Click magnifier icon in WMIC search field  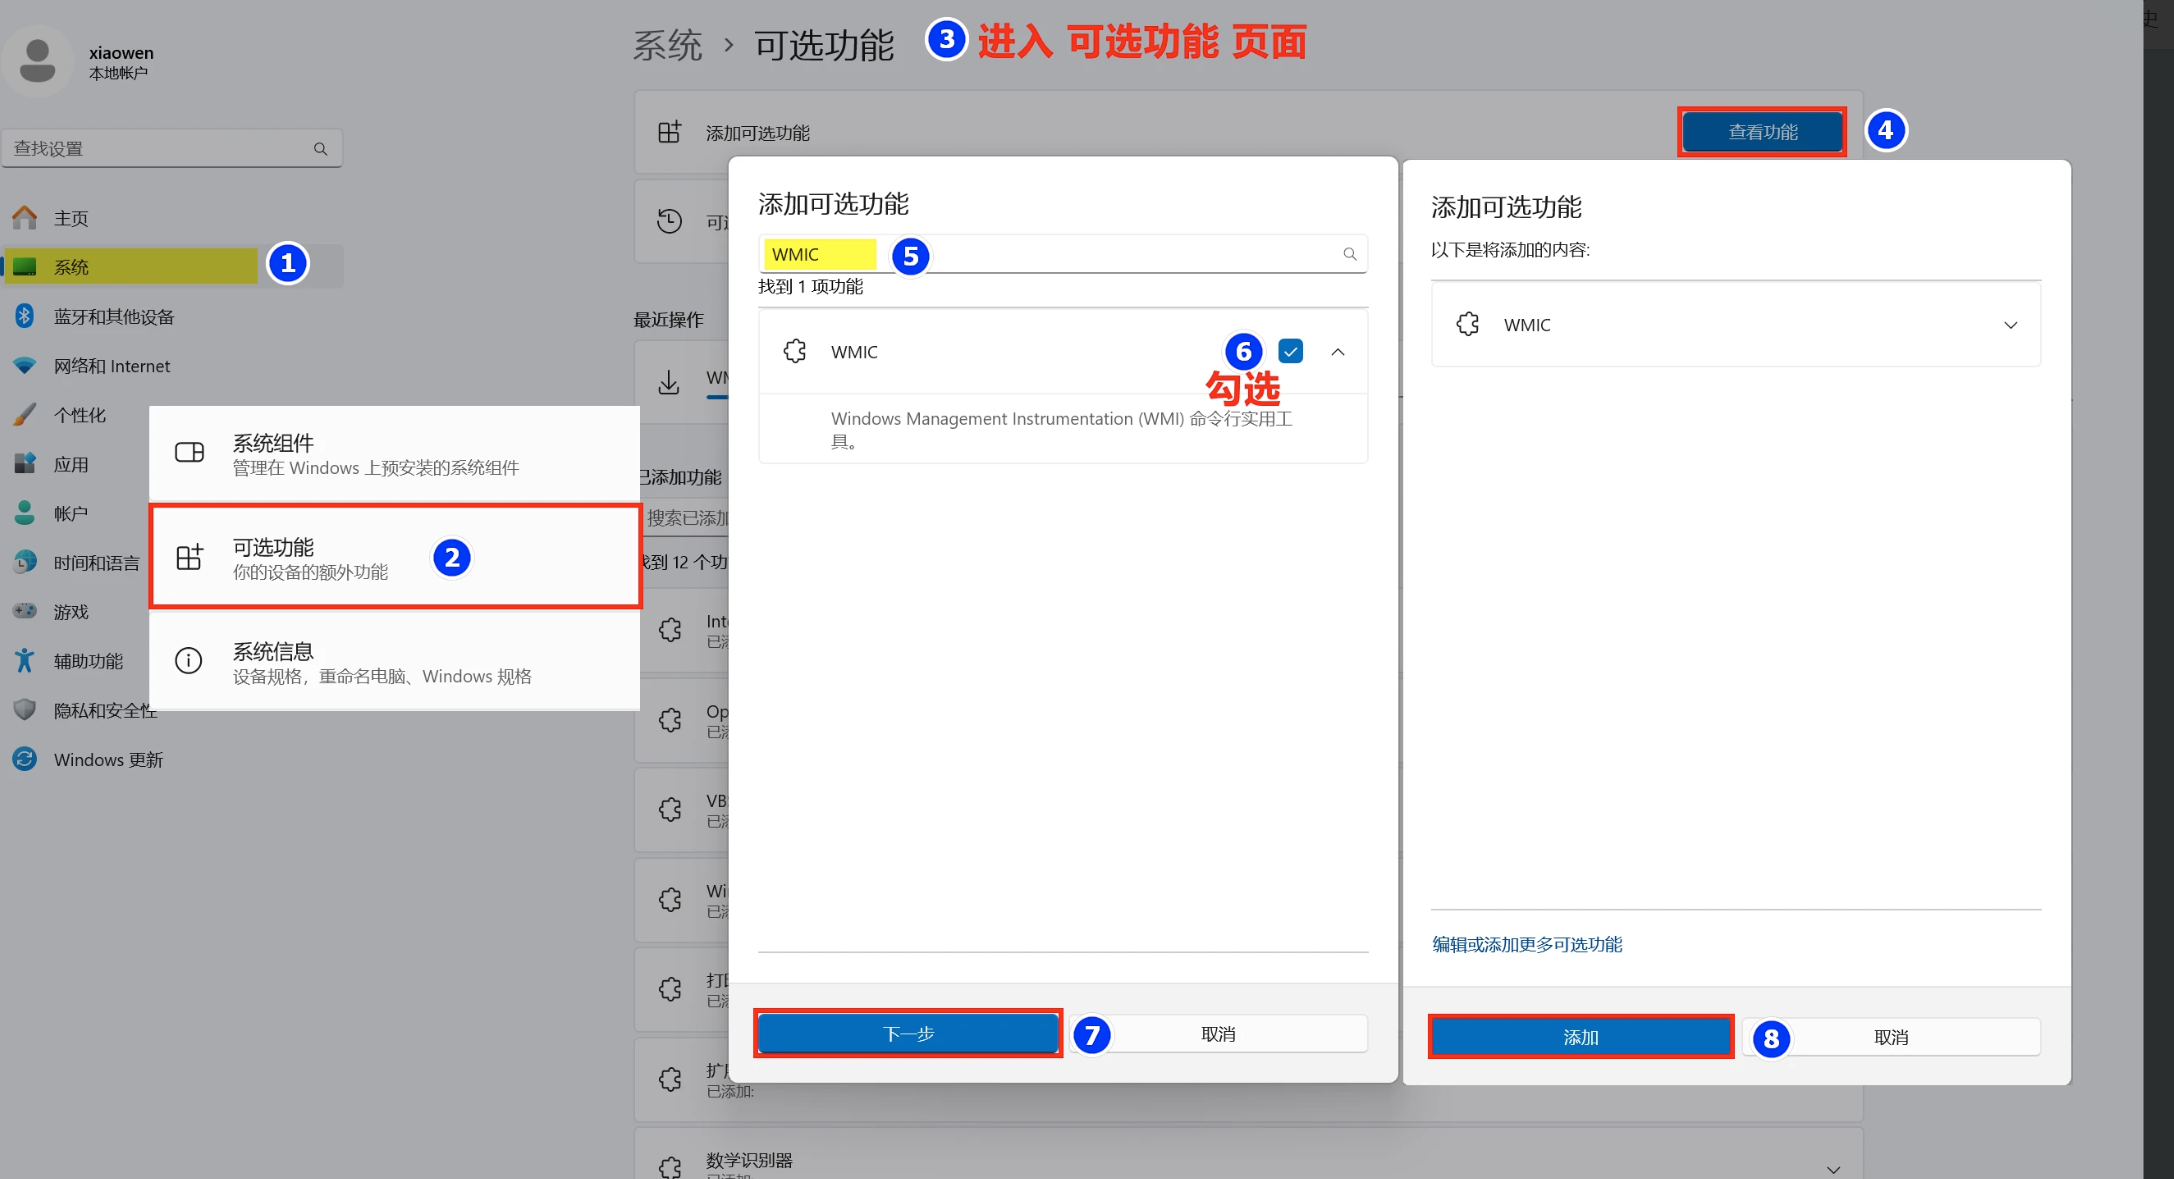click(x=1349, y=254)
